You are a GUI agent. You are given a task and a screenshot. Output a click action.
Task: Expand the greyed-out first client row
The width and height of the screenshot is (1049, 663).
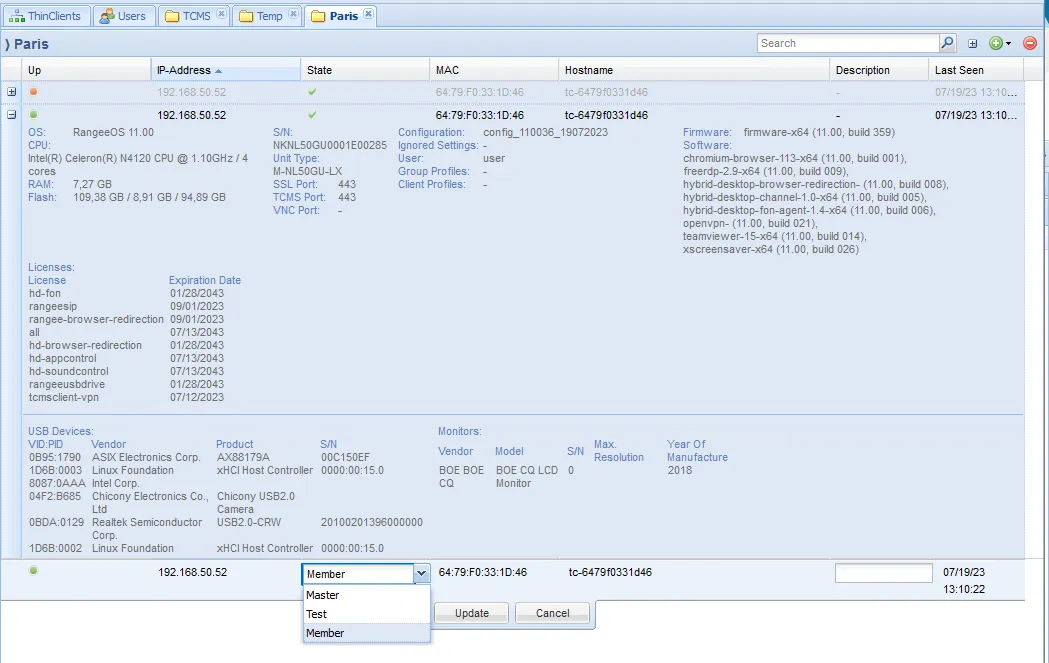pos(11,92)
